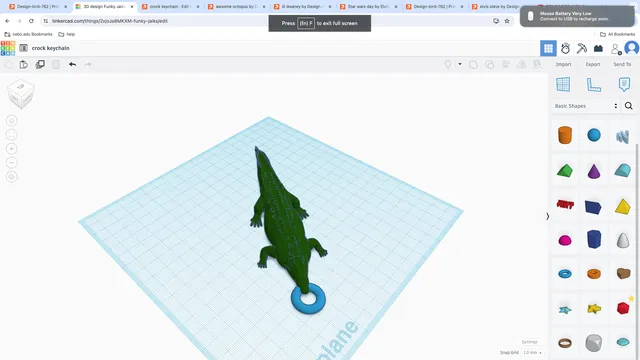Switch to awsome octopus browser tab
Screen dimensions: 640x360
point(237,7)
